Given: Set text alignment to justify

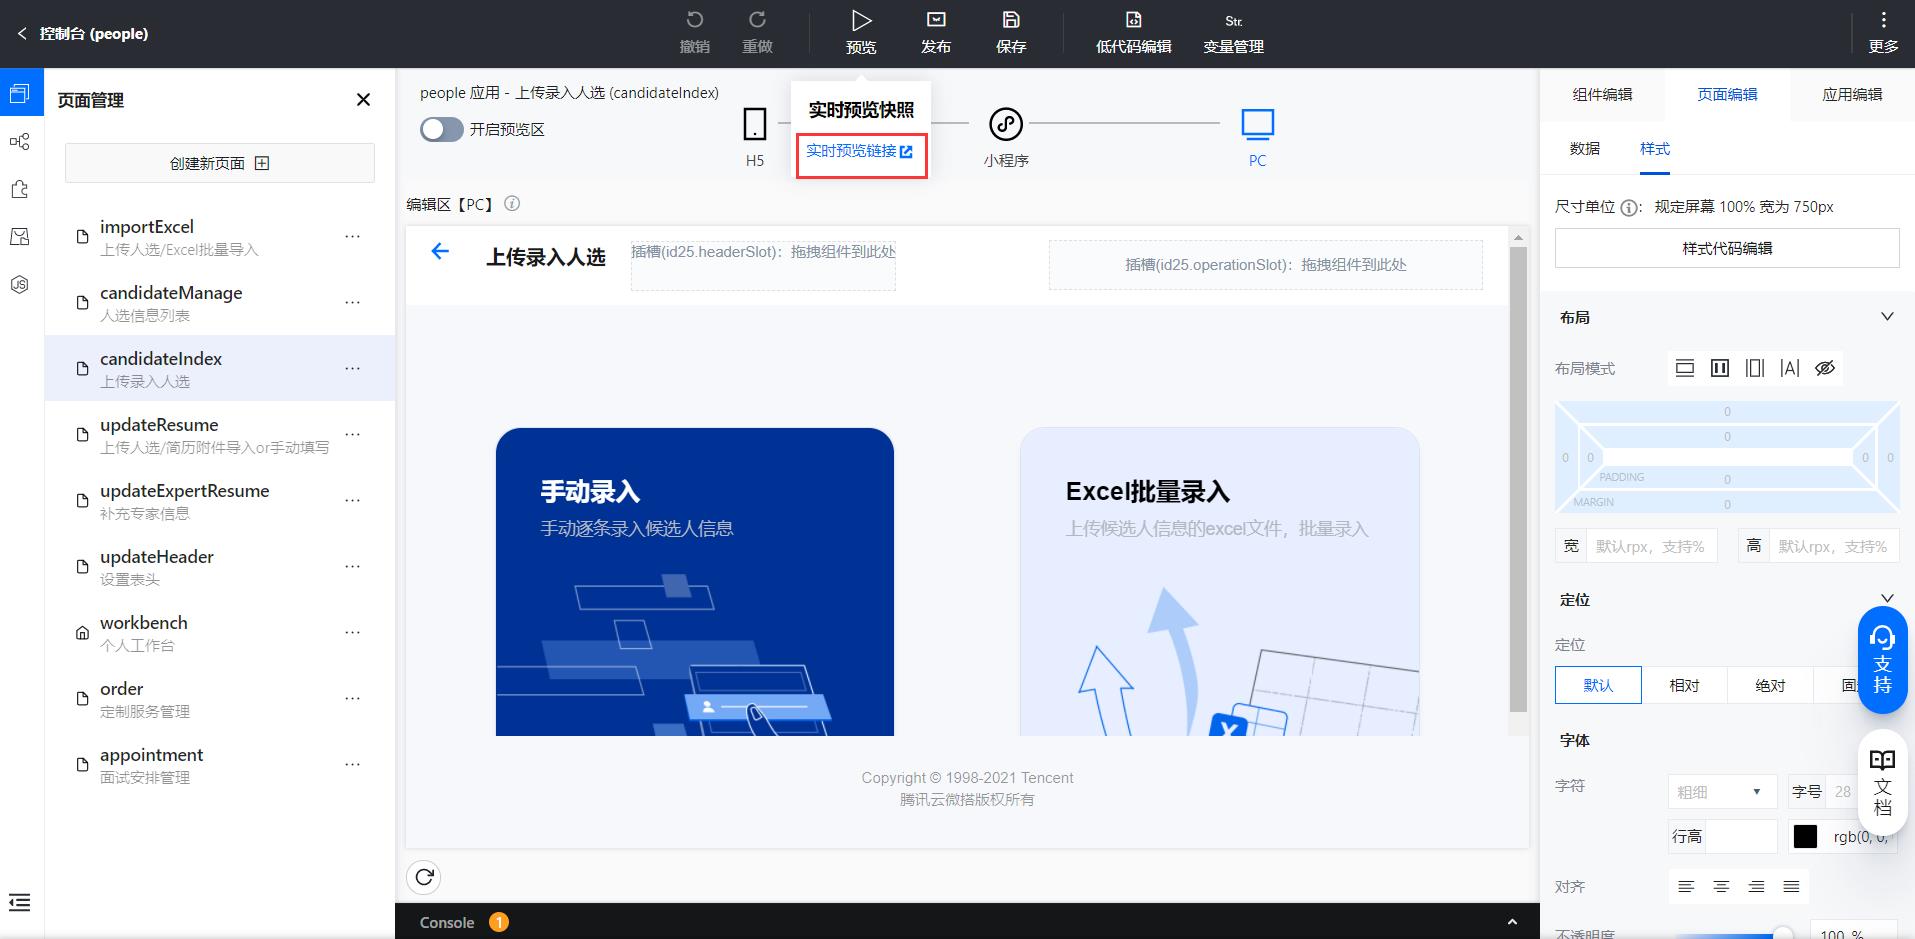Looking at the screenshot, I should [1791, 887].
